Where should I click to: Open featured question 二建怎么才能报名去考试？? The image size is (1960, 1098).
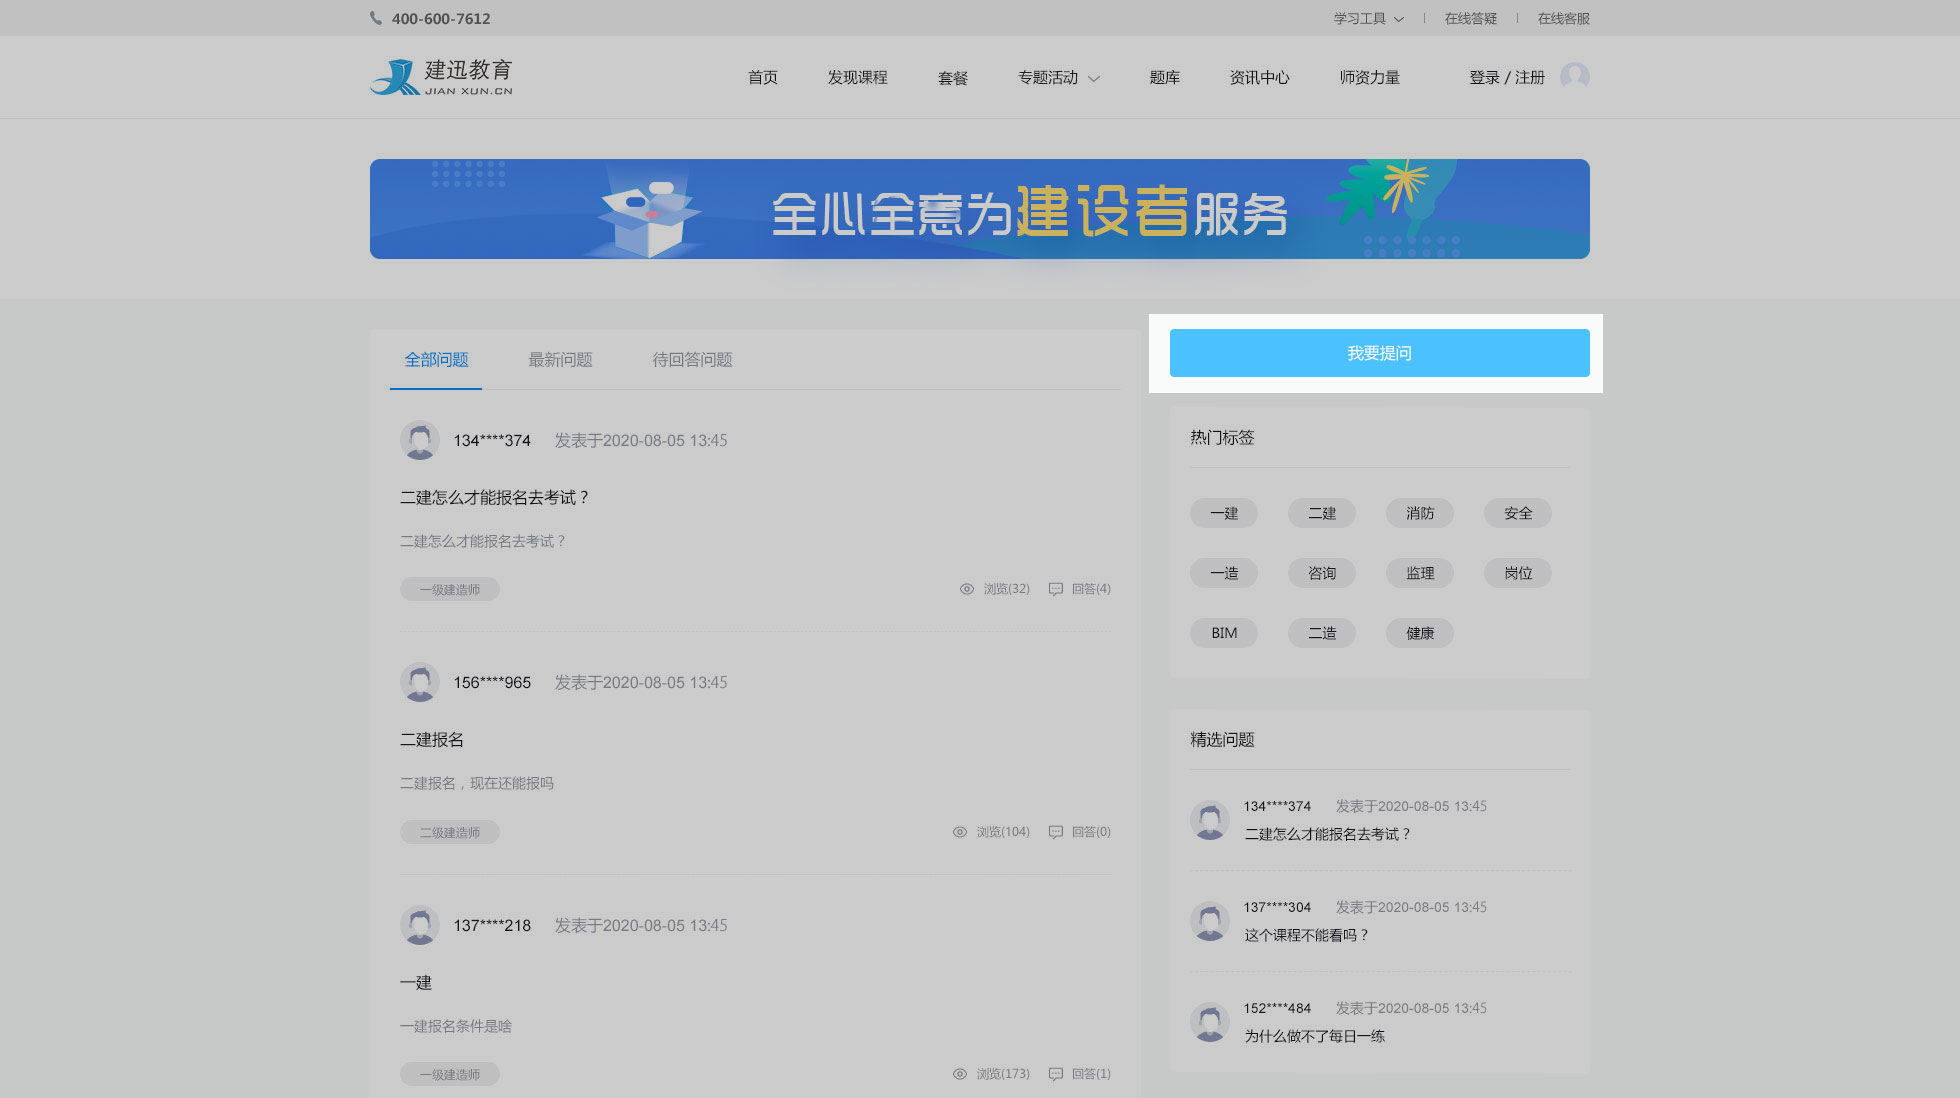click(x=1327, y=834)
